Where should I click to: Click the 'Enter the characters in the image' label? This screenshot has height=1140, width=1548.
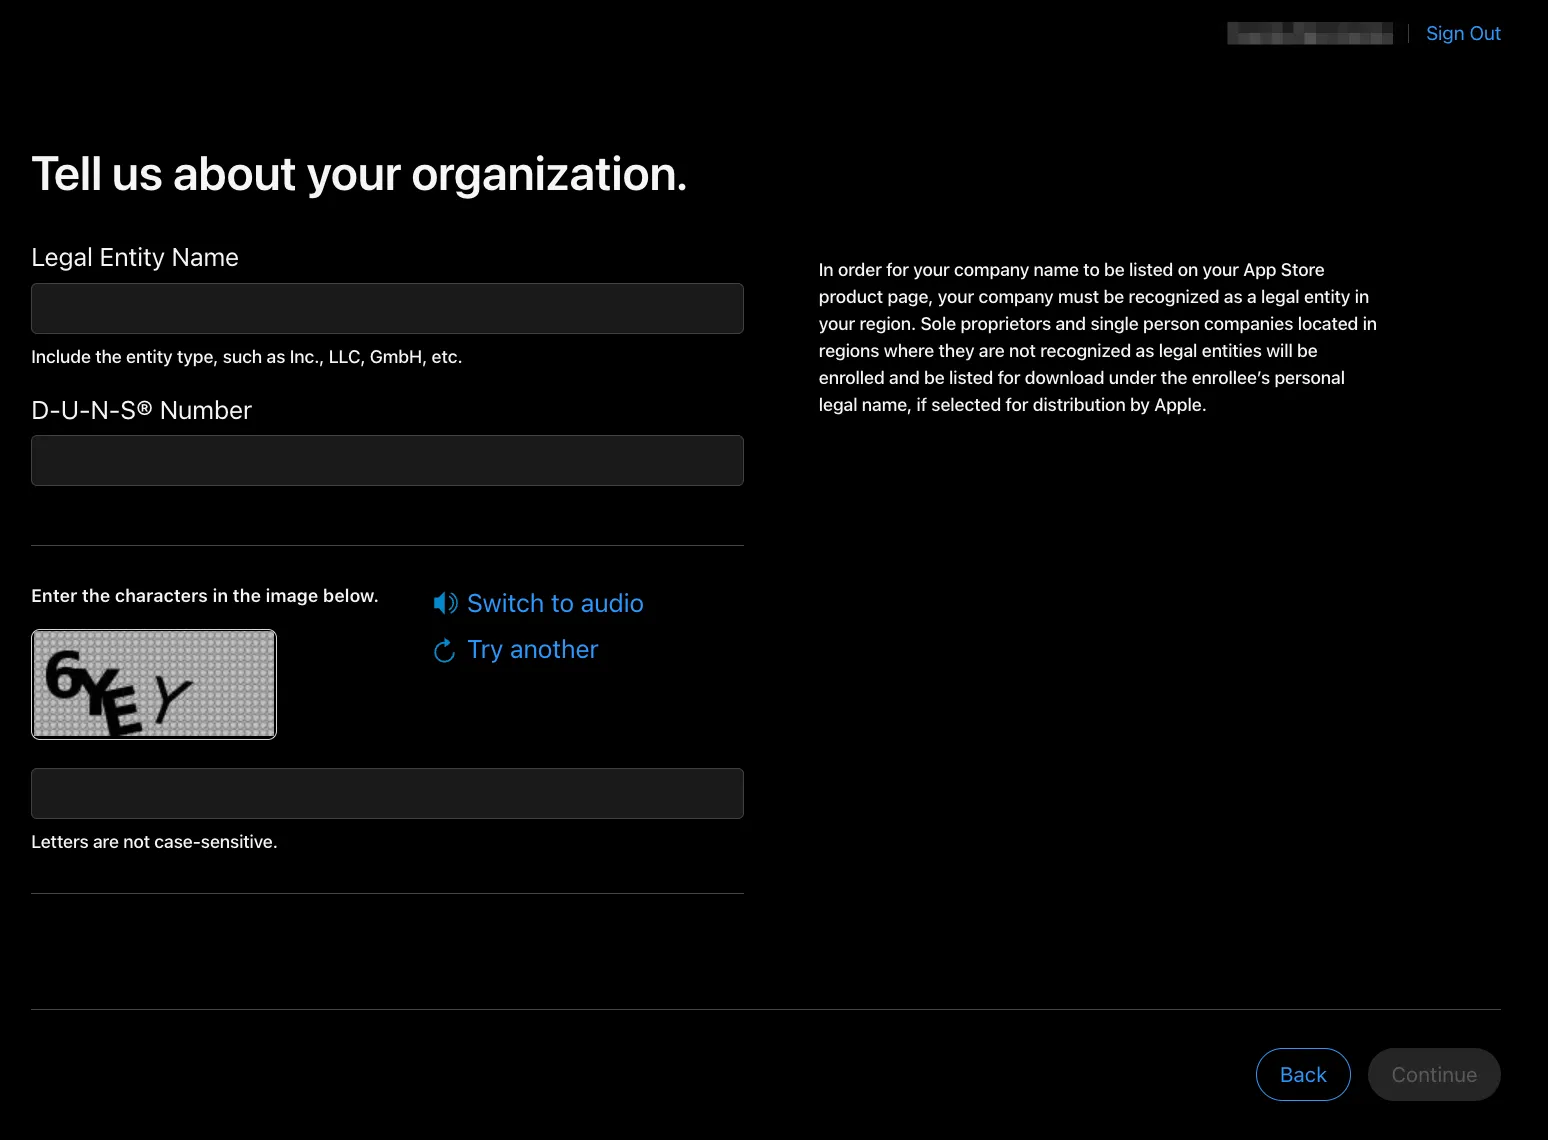click(204, 596)
